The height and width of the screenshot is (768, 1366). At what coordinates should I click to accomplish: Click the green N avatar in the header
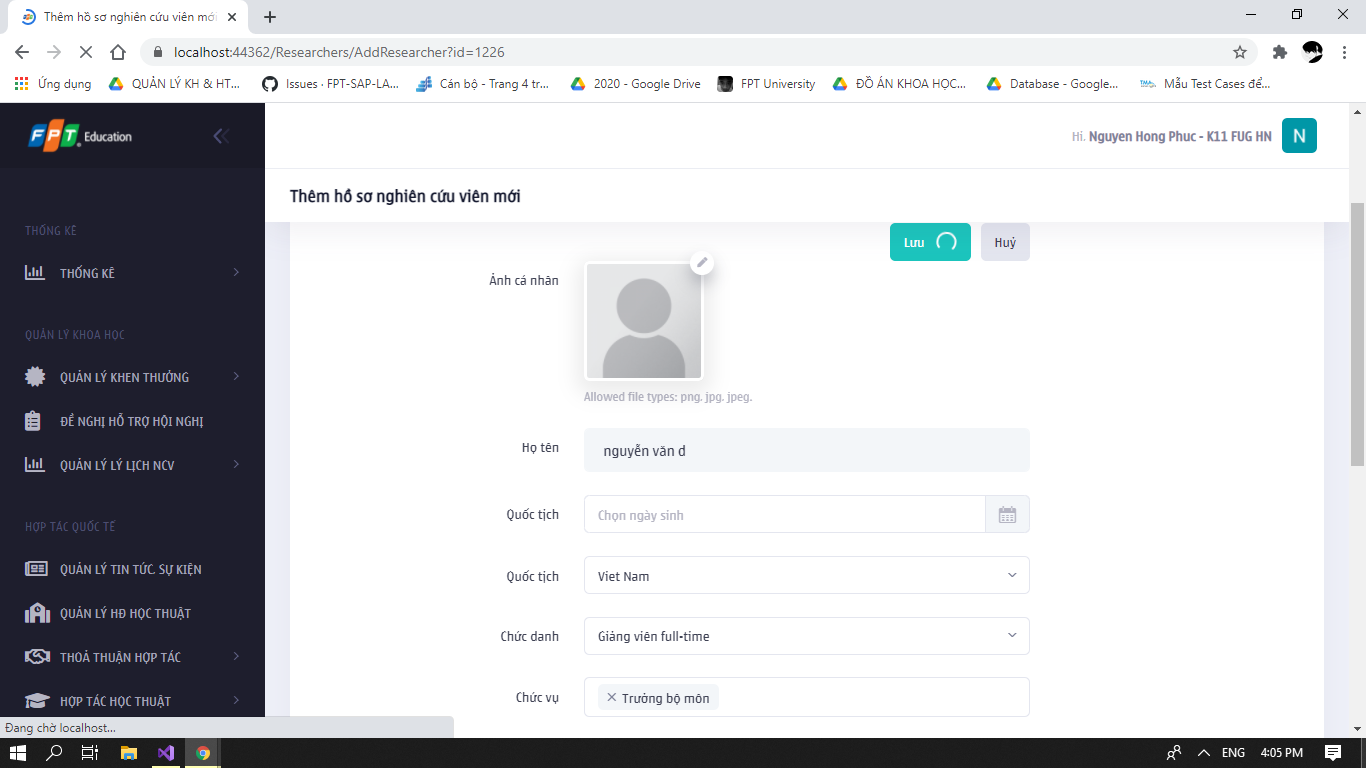point(1299,135)
